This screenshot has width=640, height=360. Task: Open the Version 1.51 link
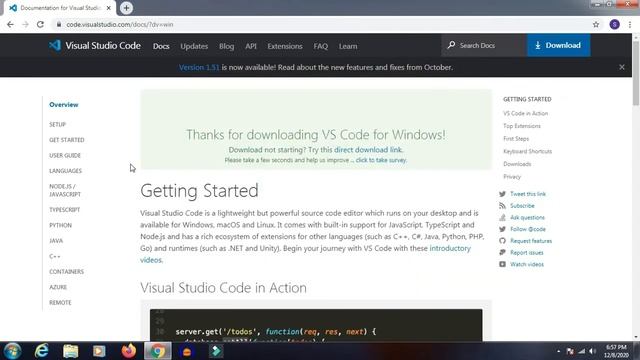199,67
